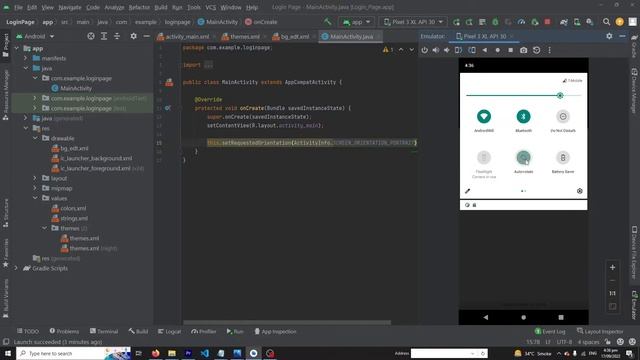The width and height of the screenshot is (640, 360).
Task: Open emulator extended controls three dots
Action: pyautogui.click(x=549, y=50)
